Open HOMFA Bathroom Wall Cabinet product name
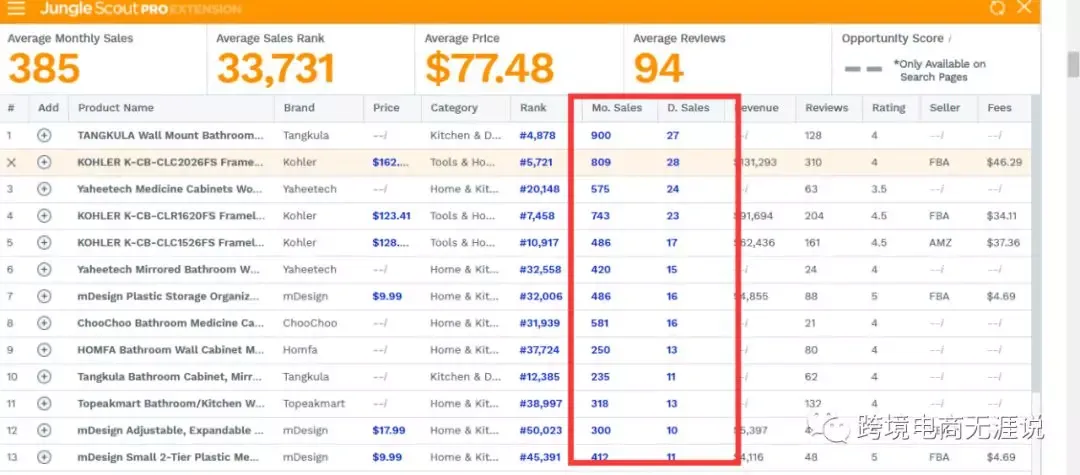The height and width of the screenshot is (475, 1080). coord(171,350)
